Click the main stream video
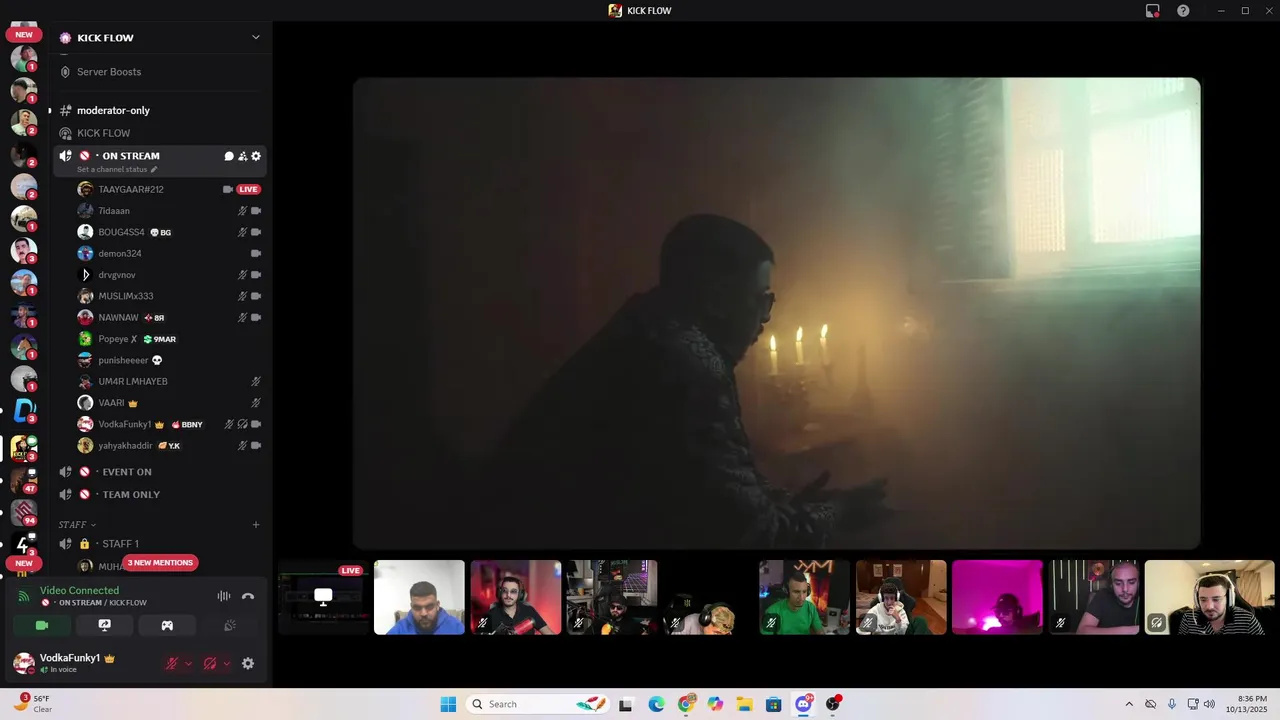 tap(776, 313)
